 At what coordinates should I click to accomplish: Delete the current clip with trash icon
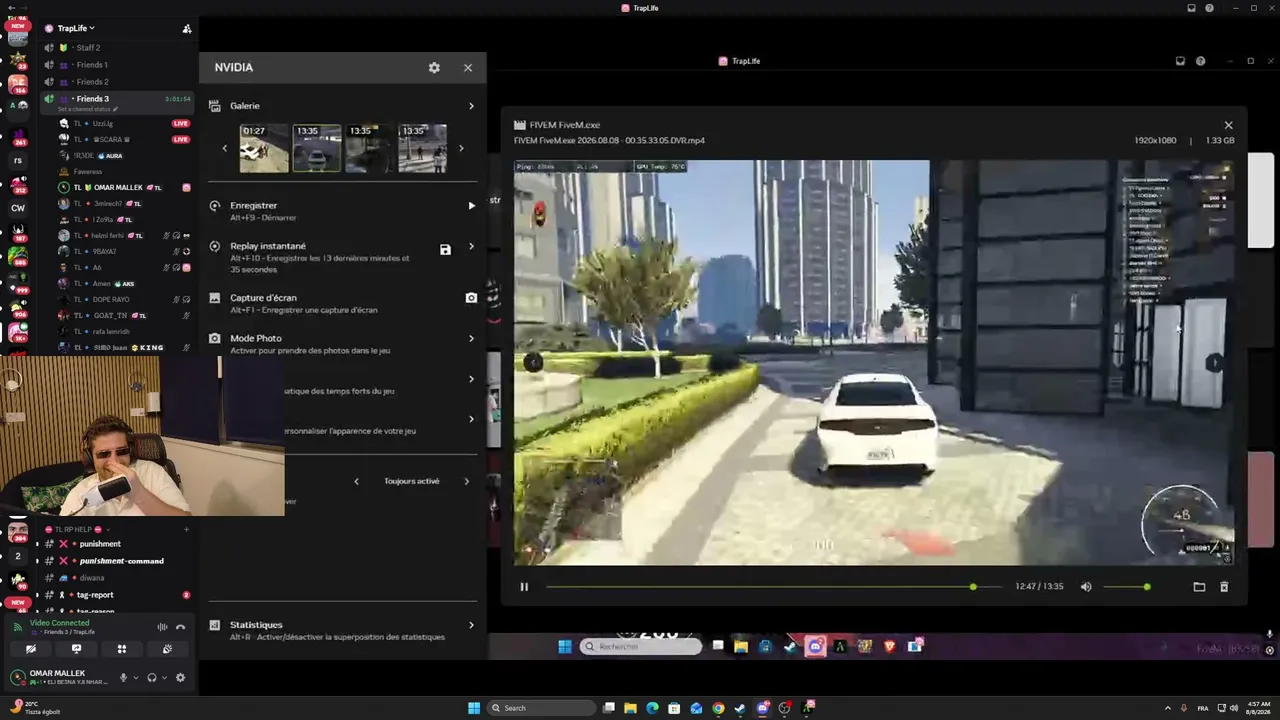(x=1224, y=587)
